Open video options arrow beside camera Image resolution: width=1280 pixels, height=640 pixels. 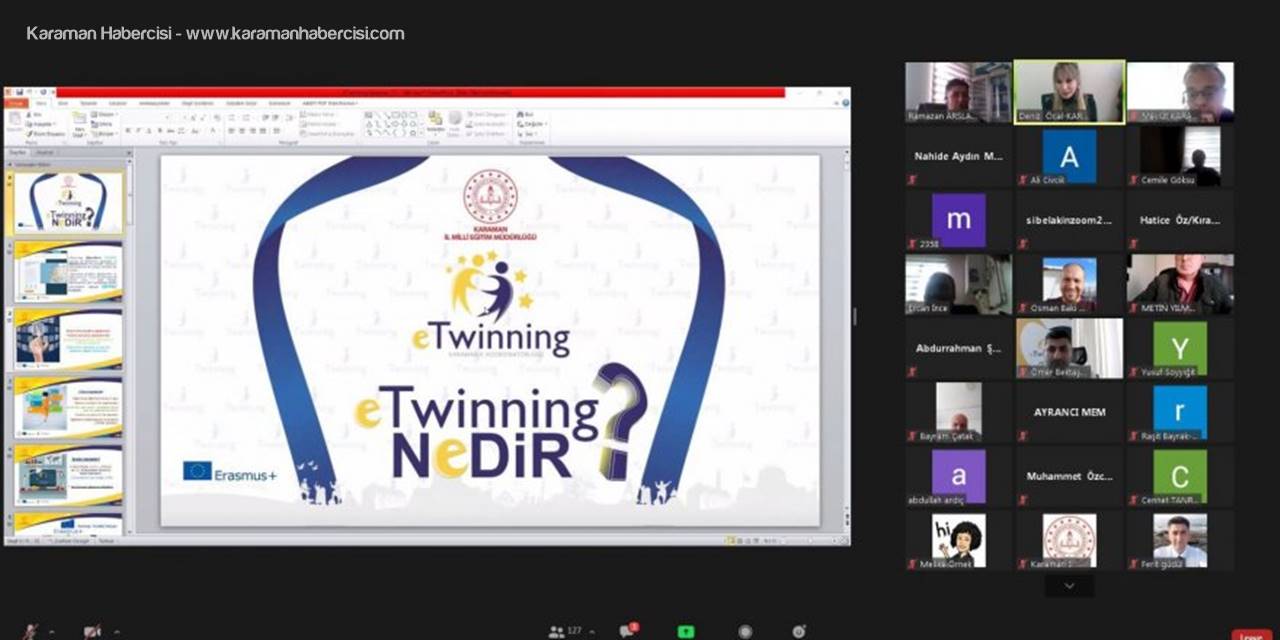[116, 632]
